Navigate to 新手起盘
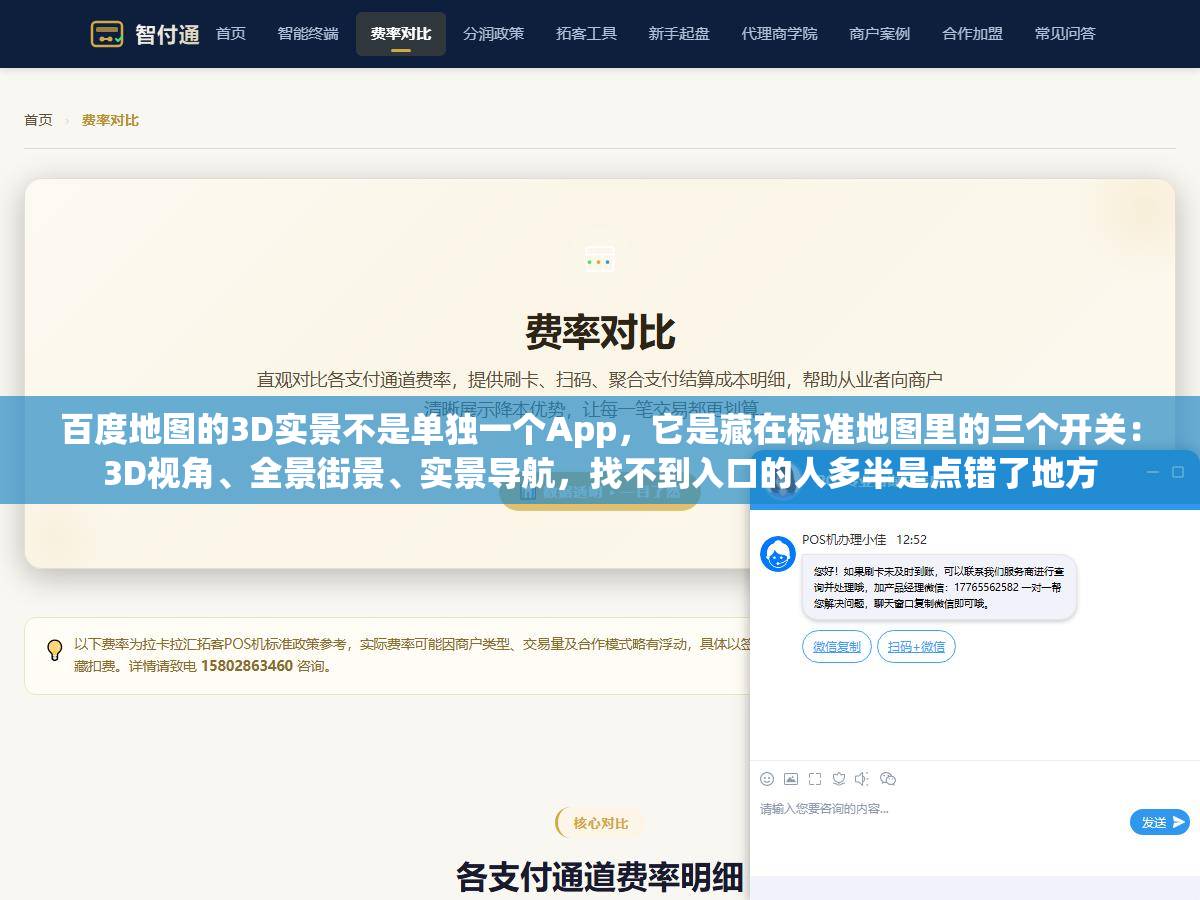This screenshot has height=900, width=1200. [x=679, y=34]
